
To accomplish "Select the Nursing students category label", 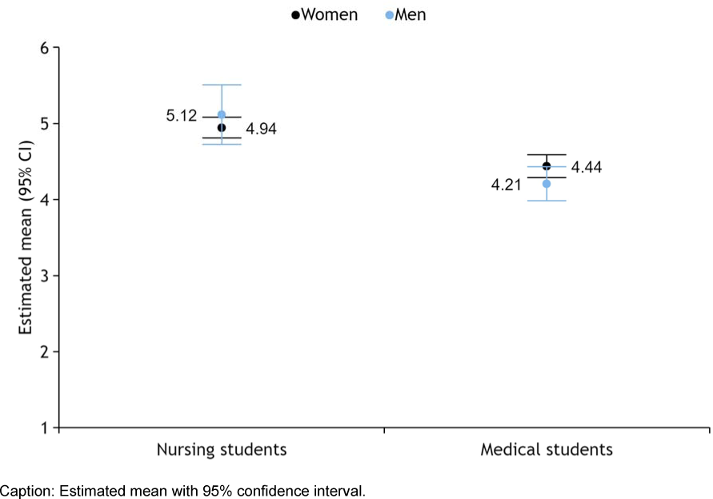I will point(222,449).
